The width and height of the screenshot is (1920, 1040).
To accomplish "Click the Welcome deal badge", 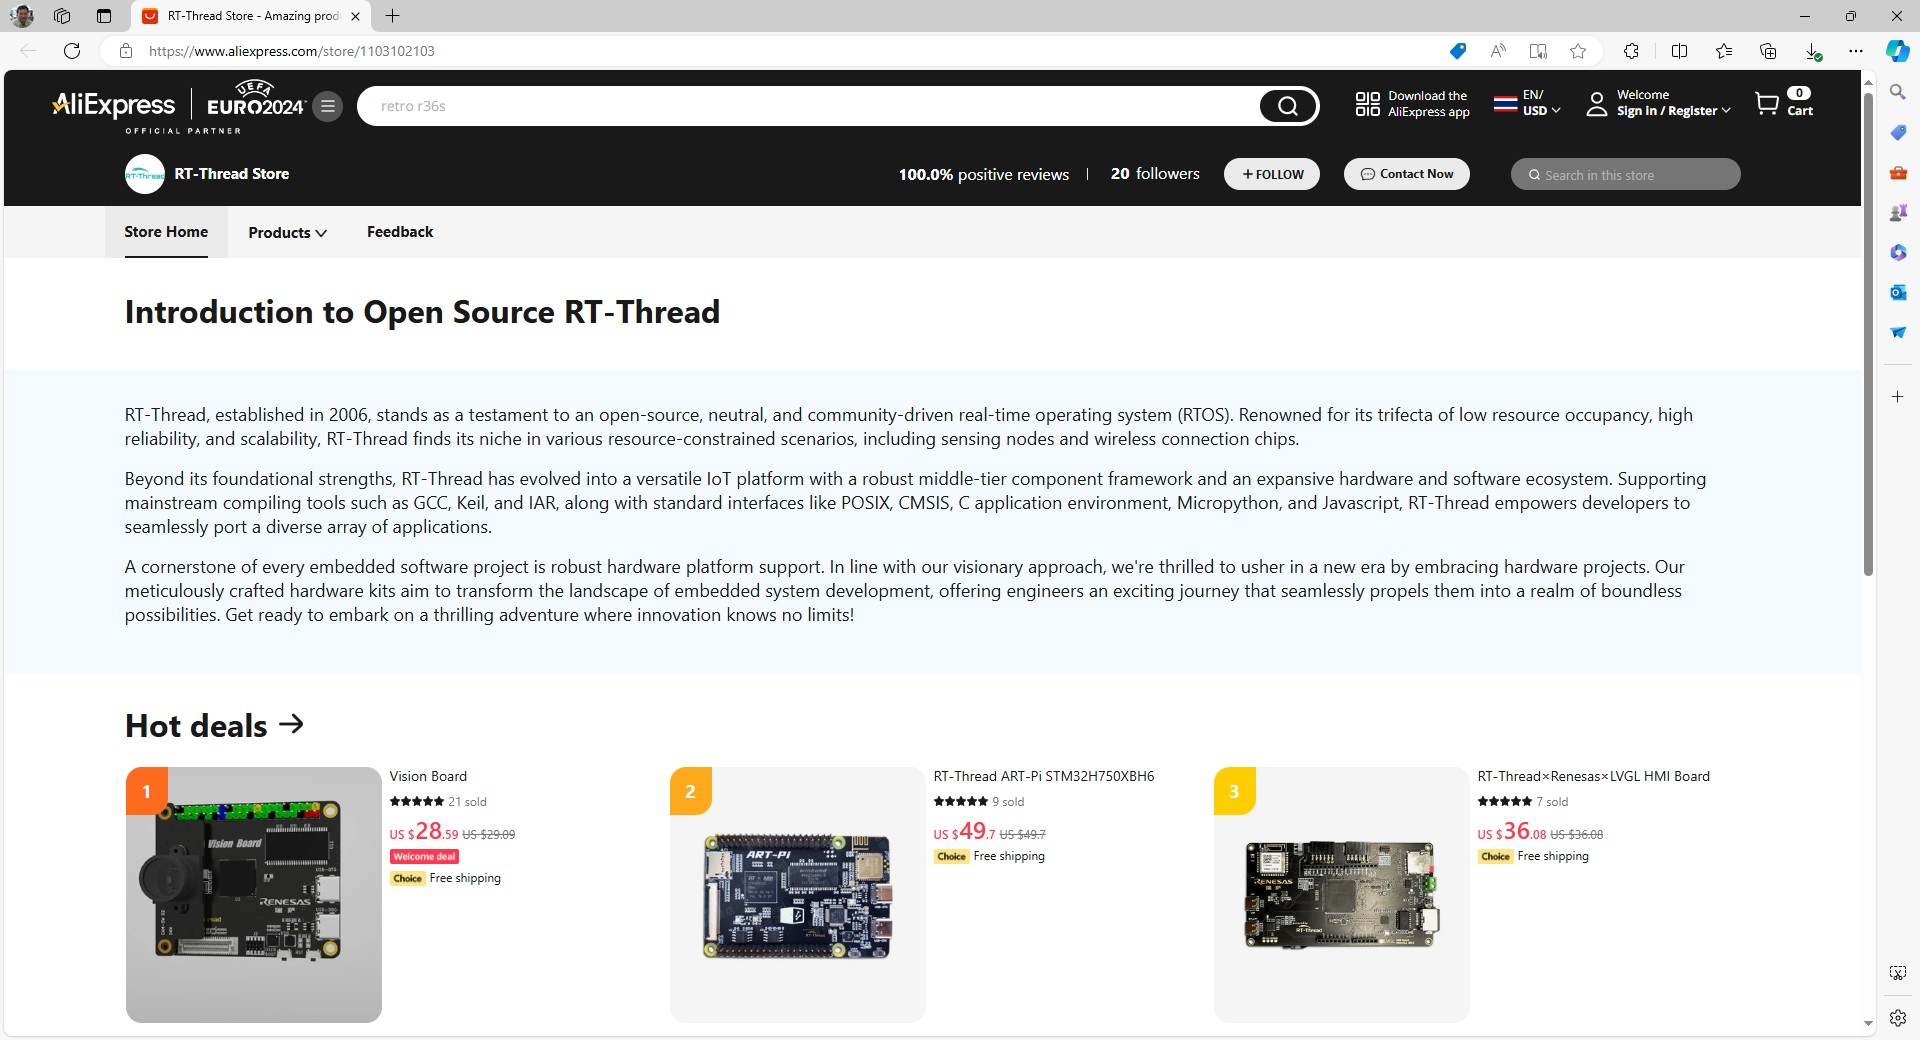I will tap(424, 857).
